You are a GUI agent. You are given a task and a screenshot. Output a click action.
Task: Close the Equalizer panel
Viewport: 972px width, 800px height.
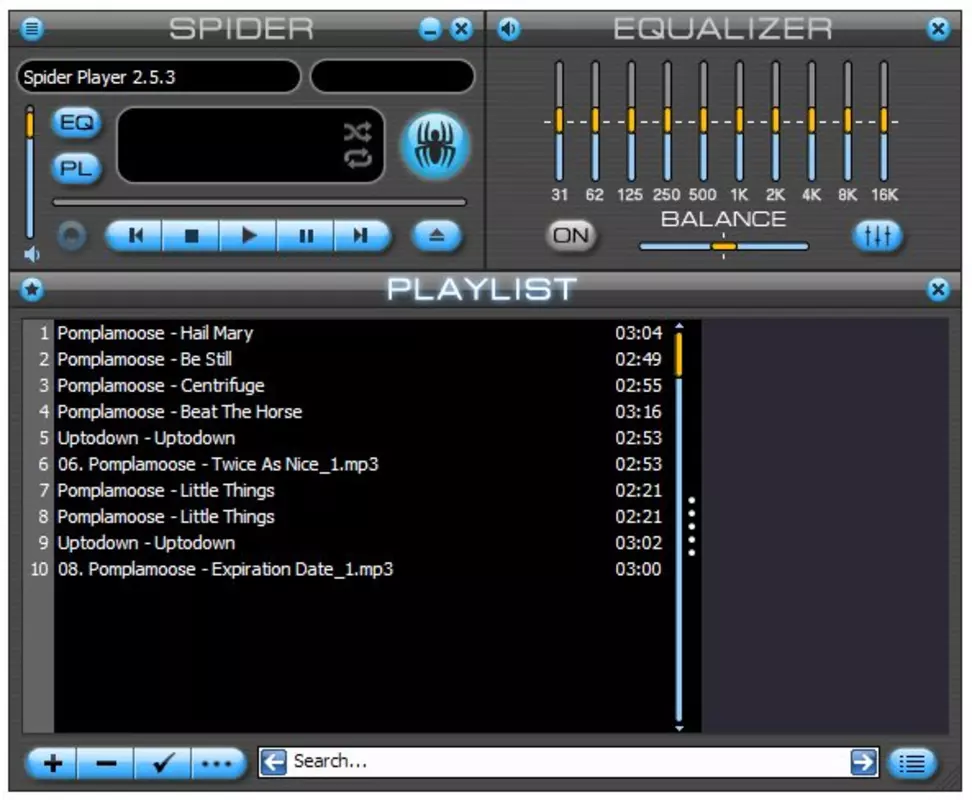point(939,29)
